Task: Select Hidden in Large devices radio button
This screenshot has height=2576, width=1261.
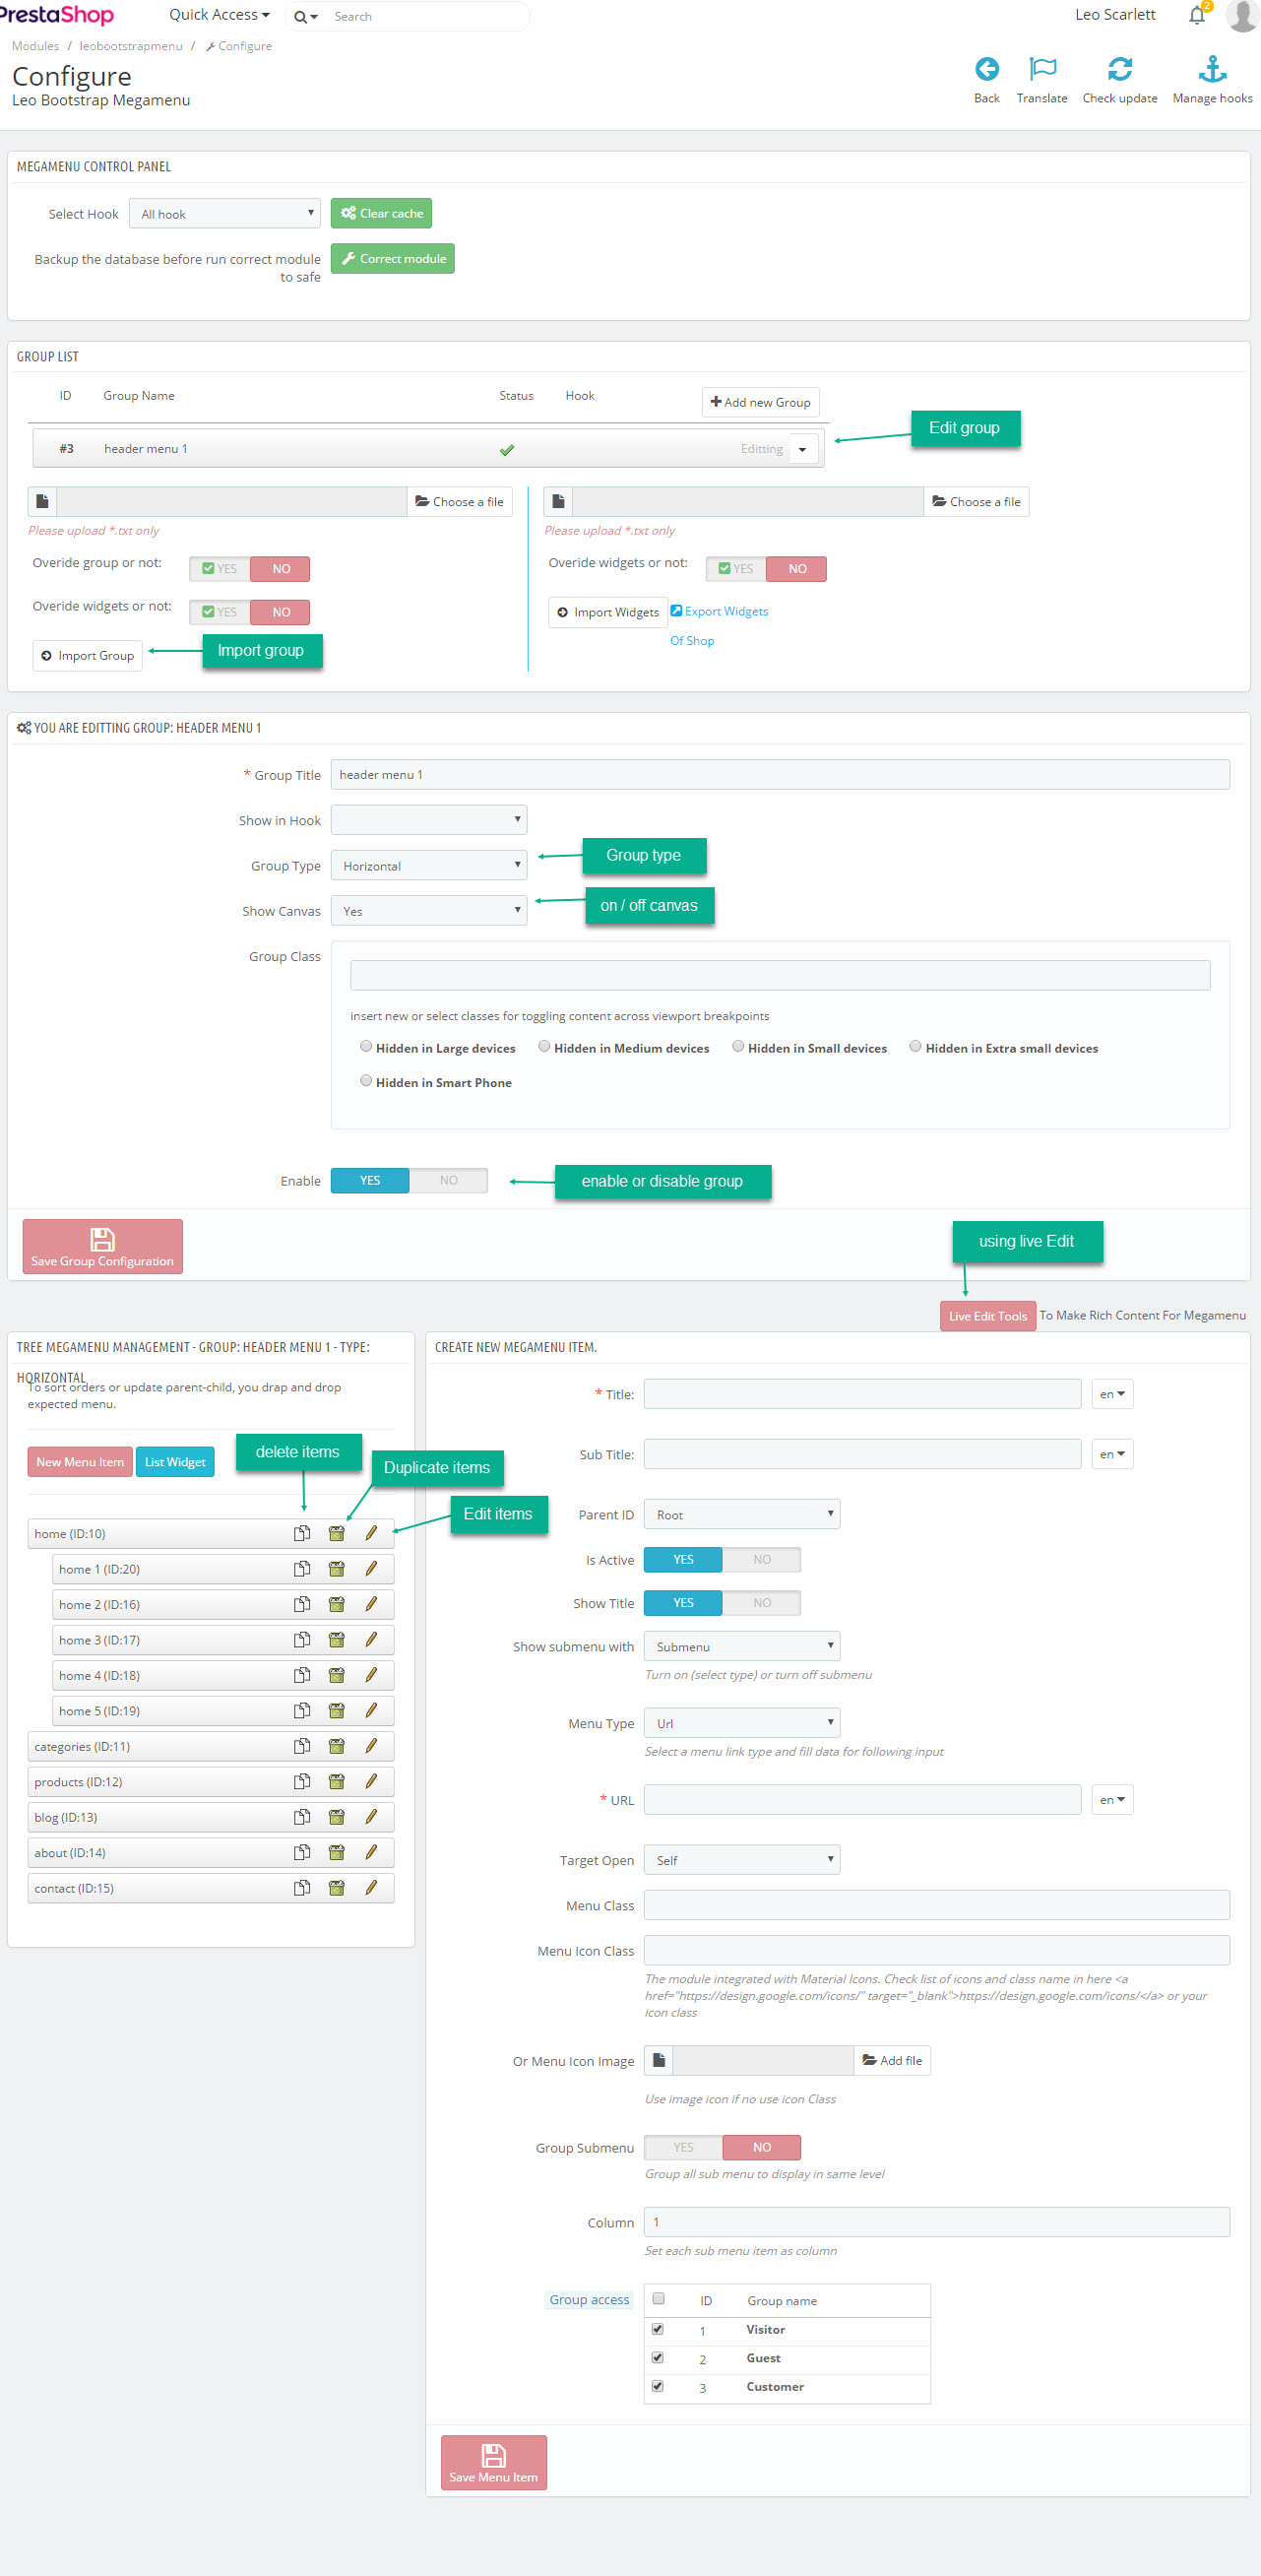Action: click(366, 1046)
